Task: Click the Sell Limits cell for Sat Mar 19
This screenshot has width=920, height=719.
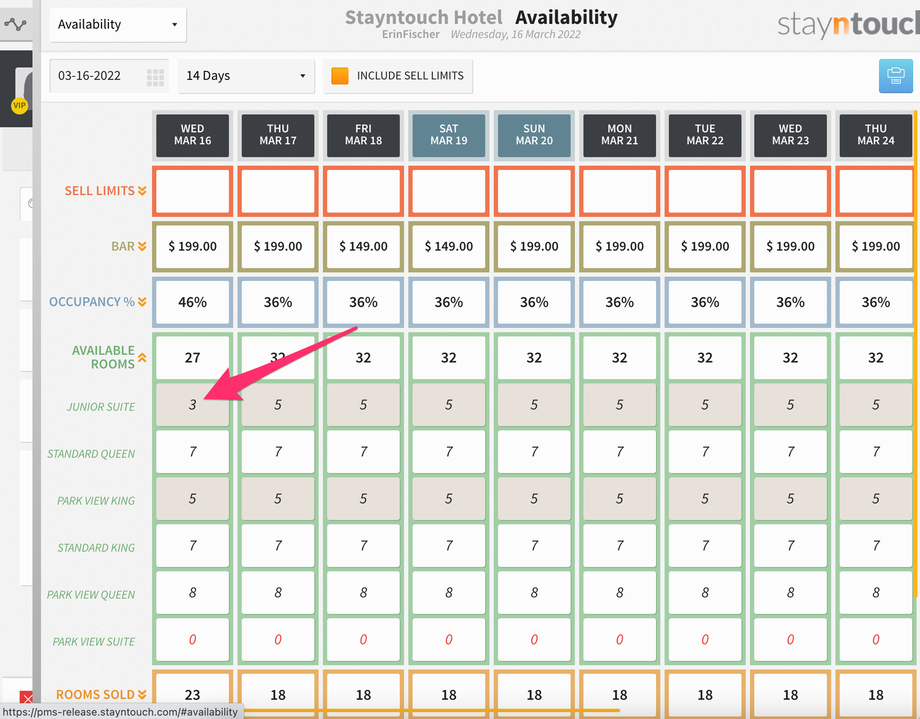Action: [449, 191]
